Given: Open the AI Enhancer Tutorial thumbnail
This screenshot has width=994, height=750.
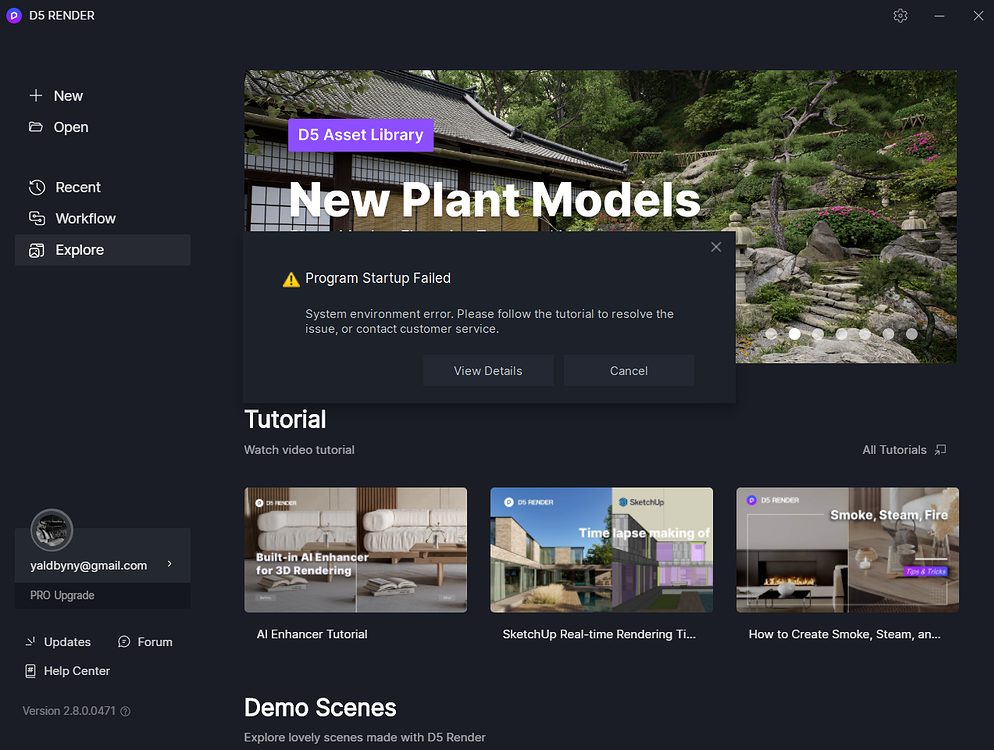Looking at the screenshot, I should [356, 550].
